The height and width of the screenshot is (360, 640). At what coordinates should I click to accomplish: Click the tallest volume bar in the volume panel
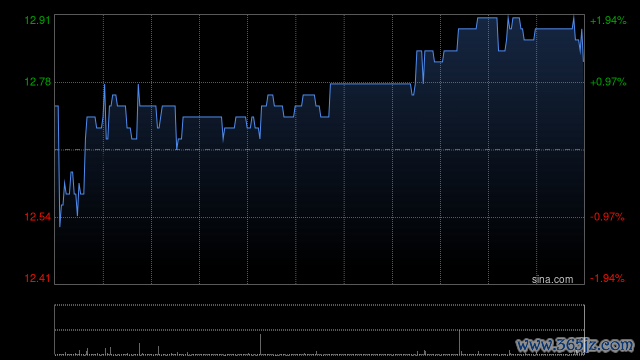[x=460, y=342]
